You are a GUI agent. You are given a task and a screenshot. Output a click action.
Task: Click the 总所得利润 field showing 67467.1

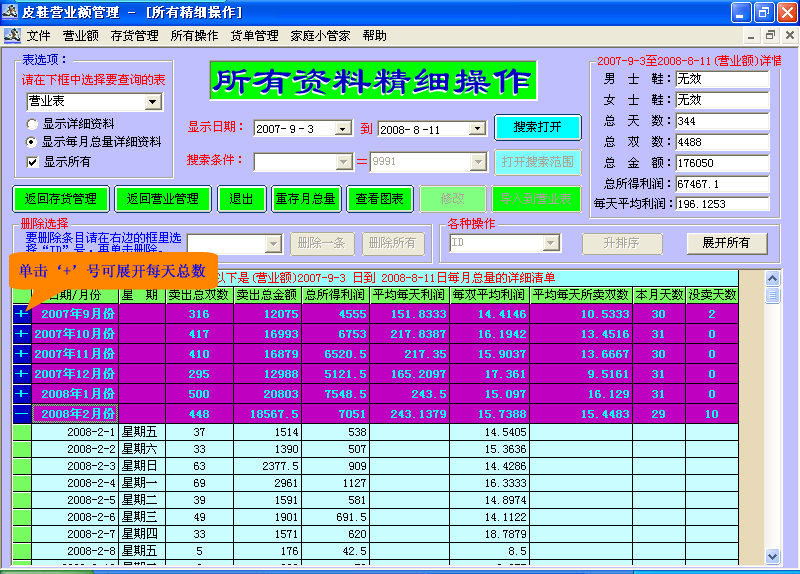point(722,184)
